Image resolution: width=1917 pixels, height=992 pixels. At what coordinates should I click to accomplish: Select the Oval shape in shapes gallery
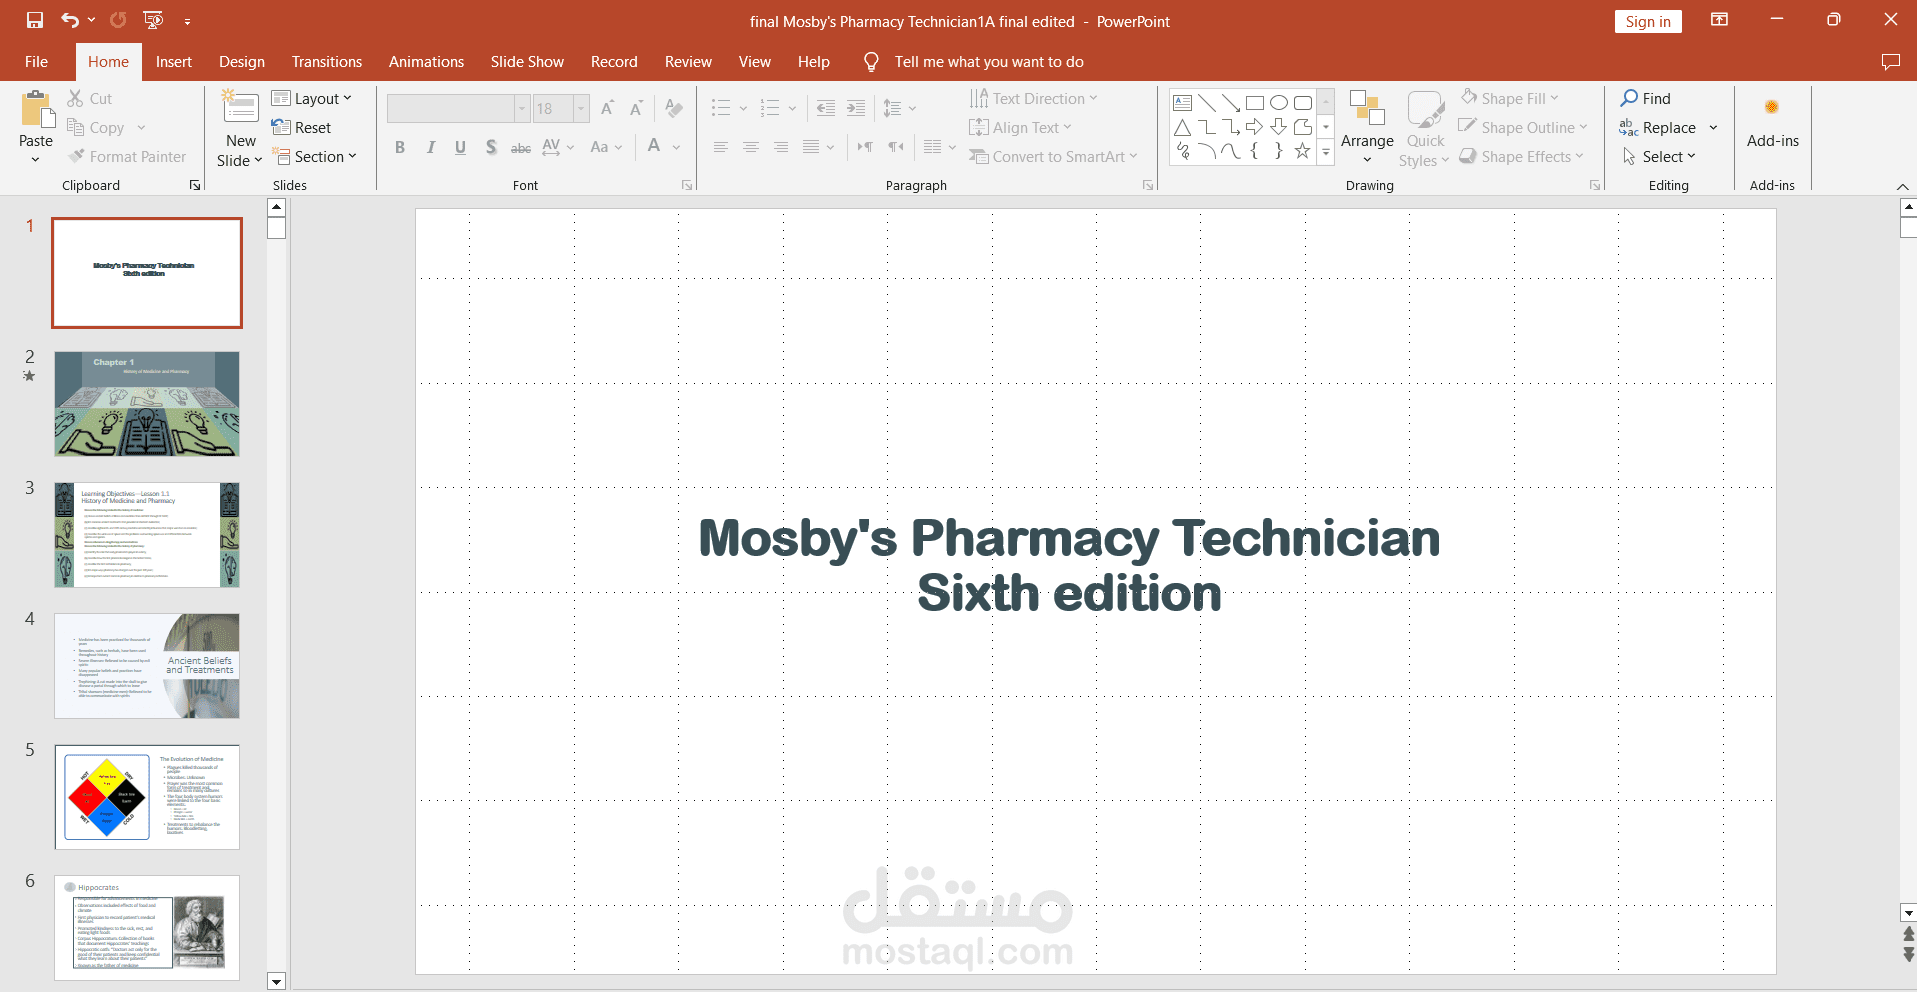[x=1278, y=103]
